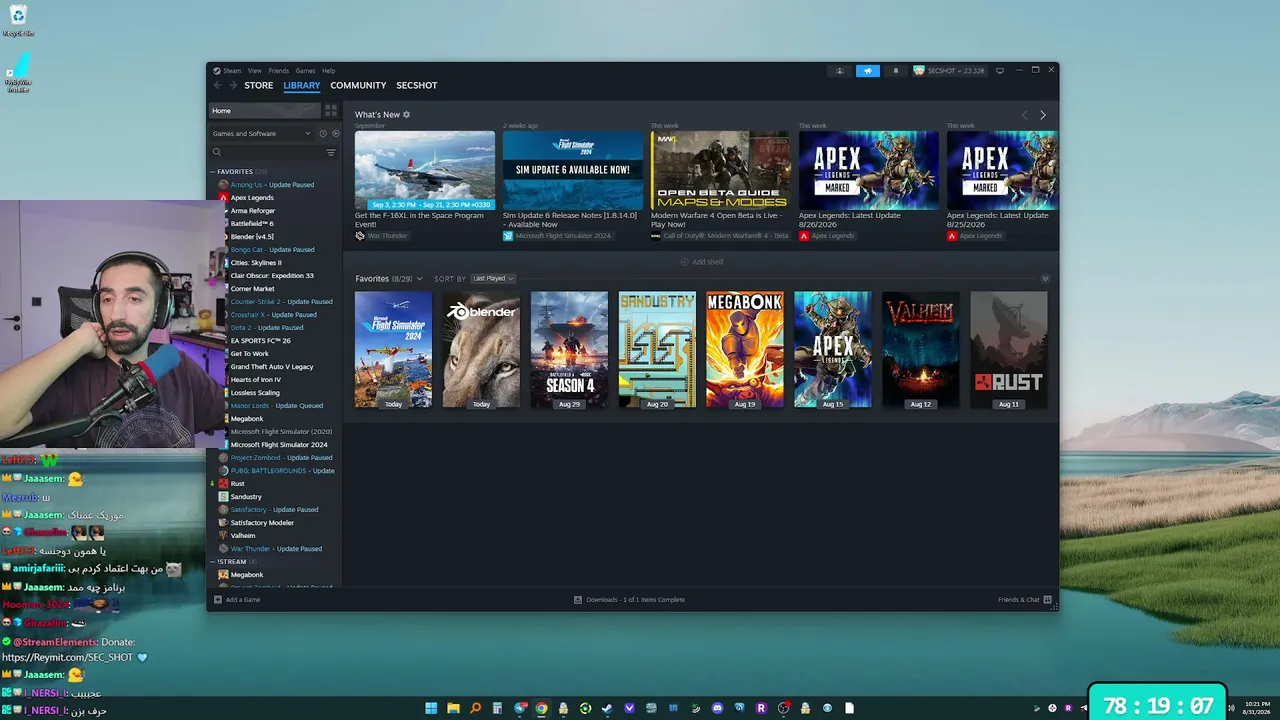Select Lossless Scaling in the sidebar
This screenshot has width=1280, height=720.
coord(255,393)
